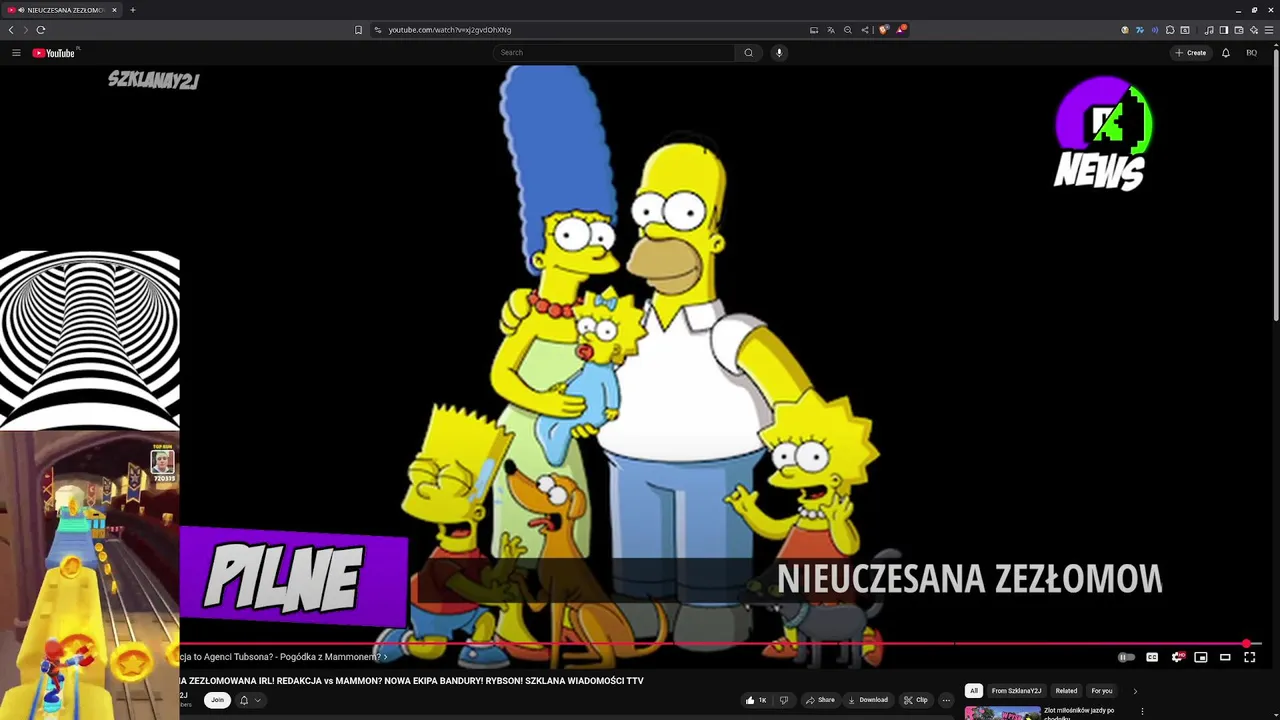Go to the YouTube home logo

tap(54, 53)
